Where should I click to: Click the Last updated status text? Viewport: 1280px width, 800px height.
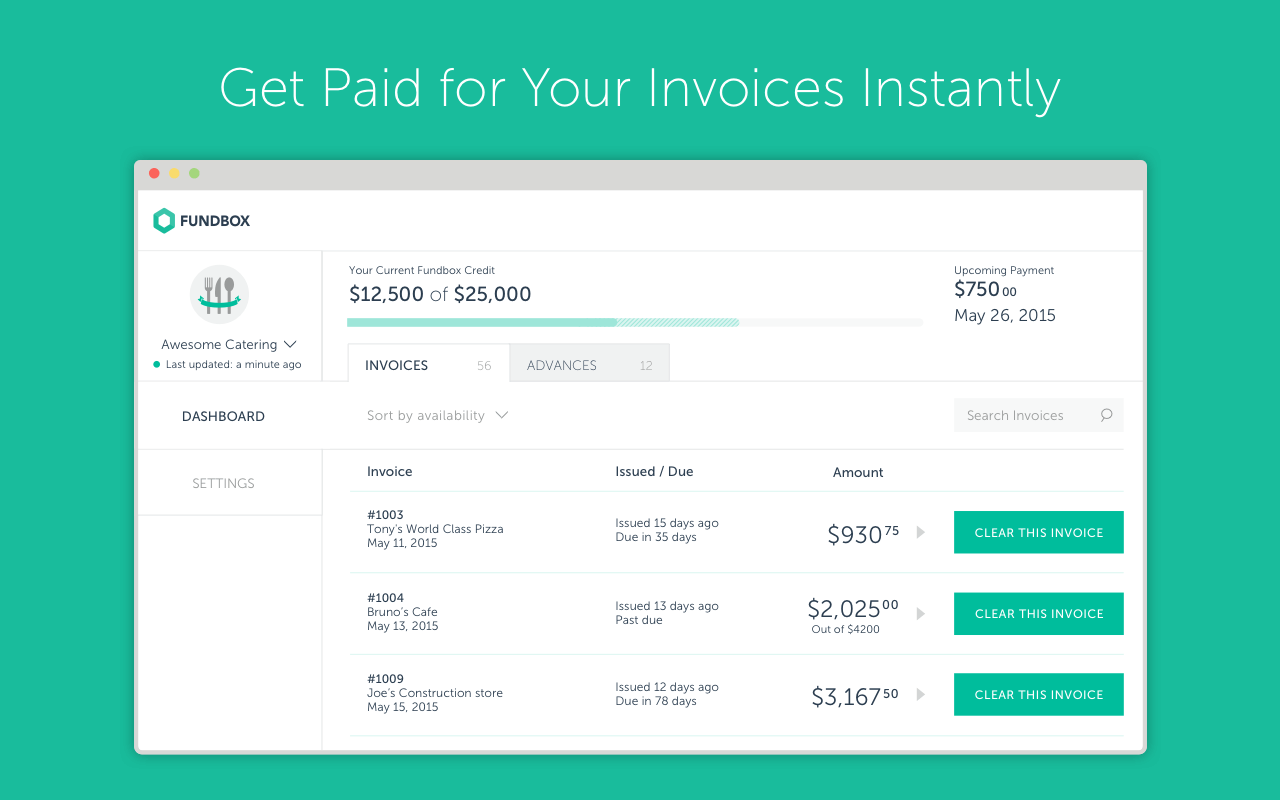233,365
